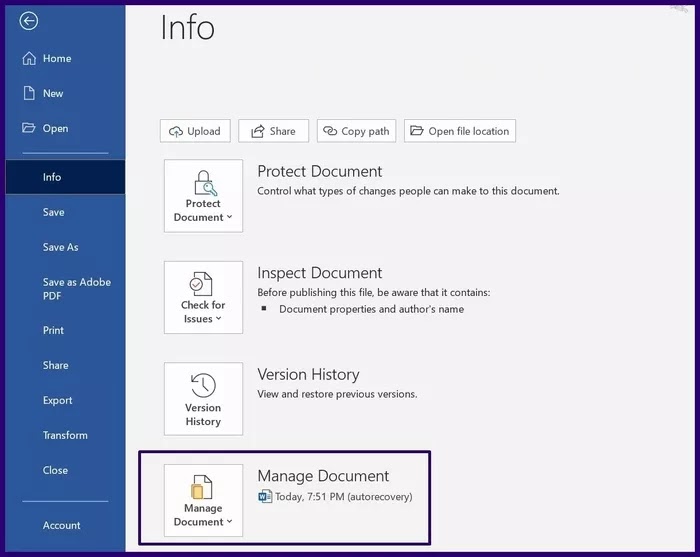
Task: Expand the Check for Issues dropdown
Action: (203, 297)
